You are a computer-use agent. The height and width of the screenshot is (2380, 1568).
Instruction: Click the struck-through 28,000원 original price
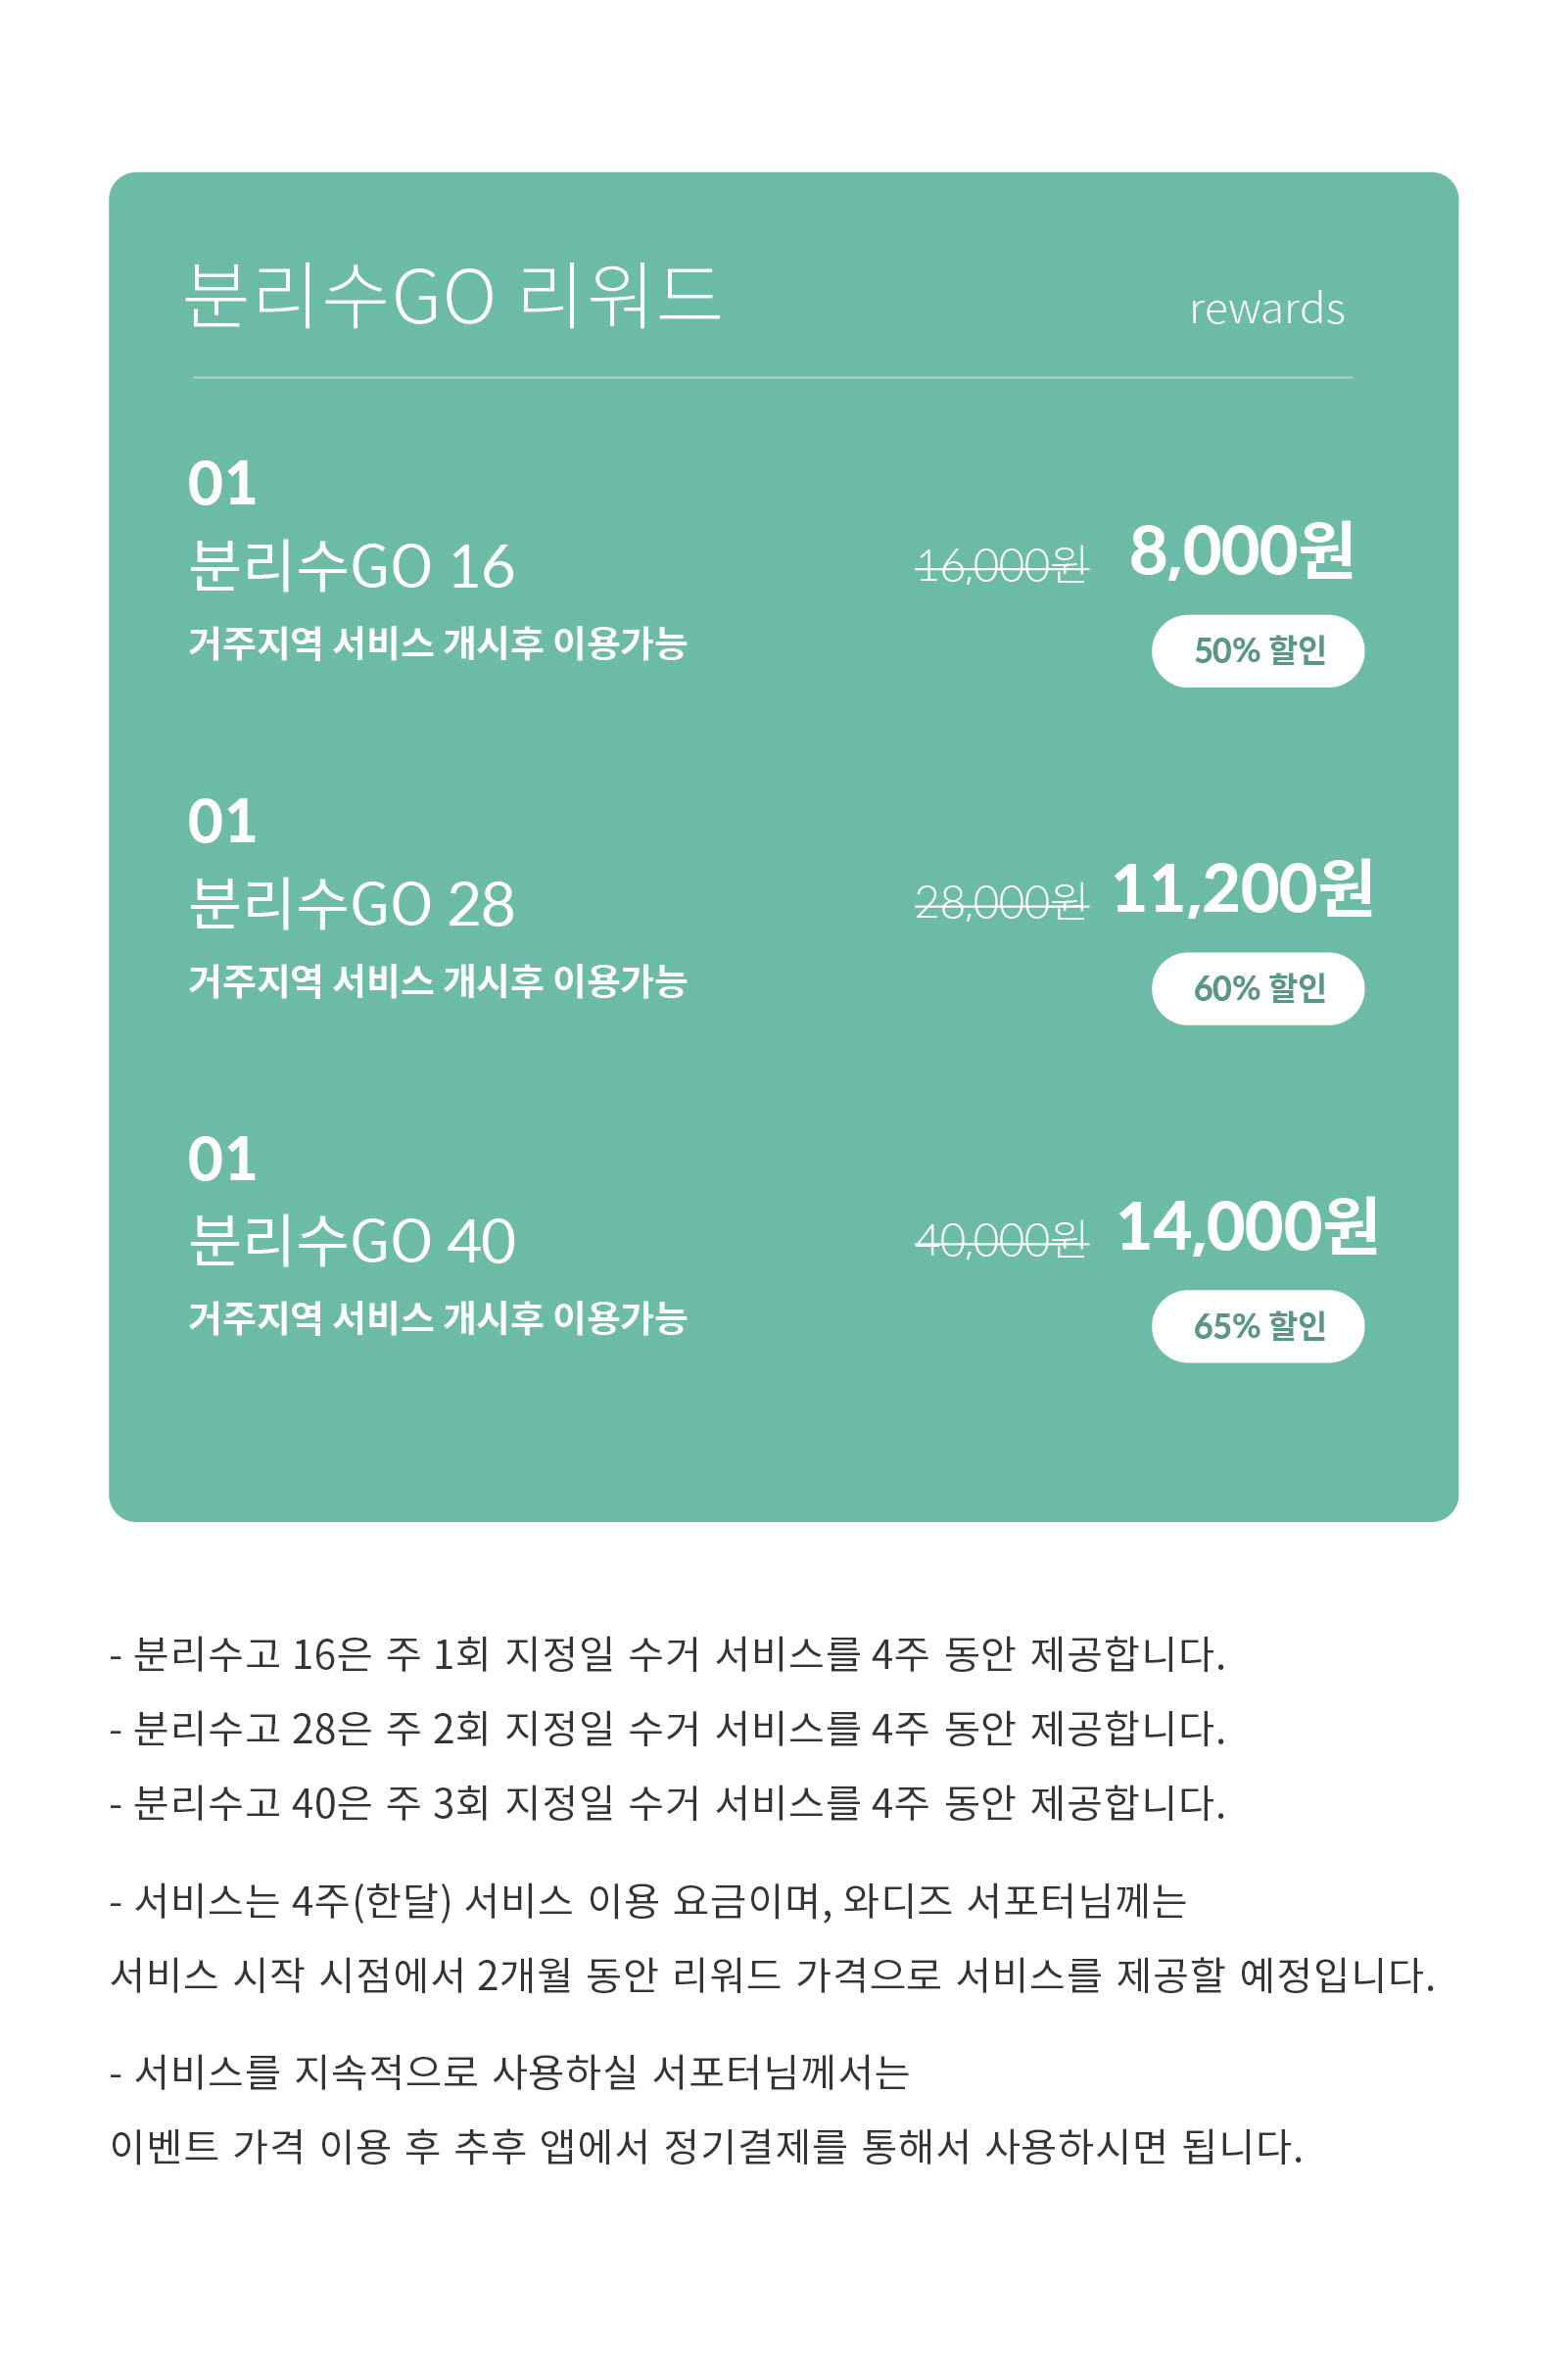pos(1001,903)
